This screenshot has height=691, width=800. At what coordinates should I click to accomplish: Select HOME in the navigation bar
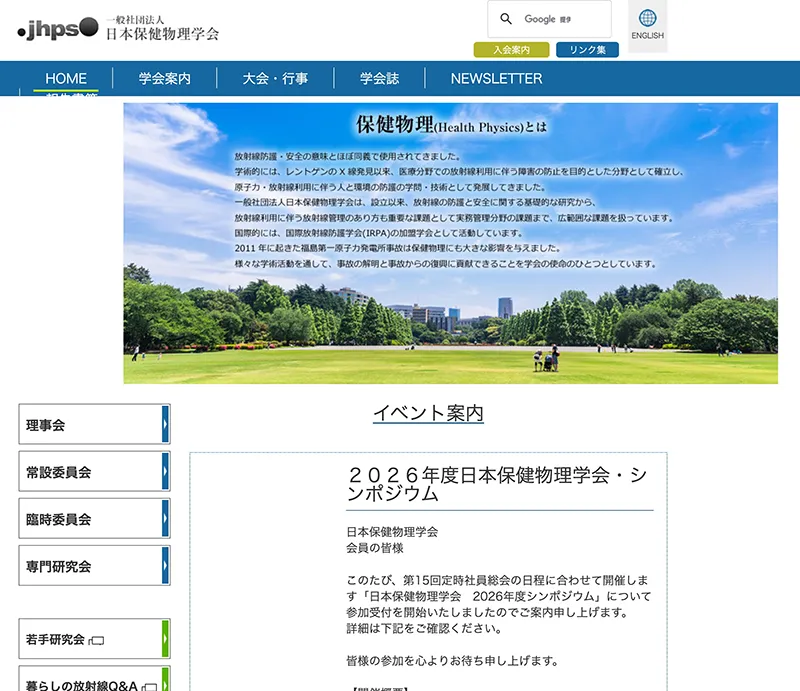(66, 78)
